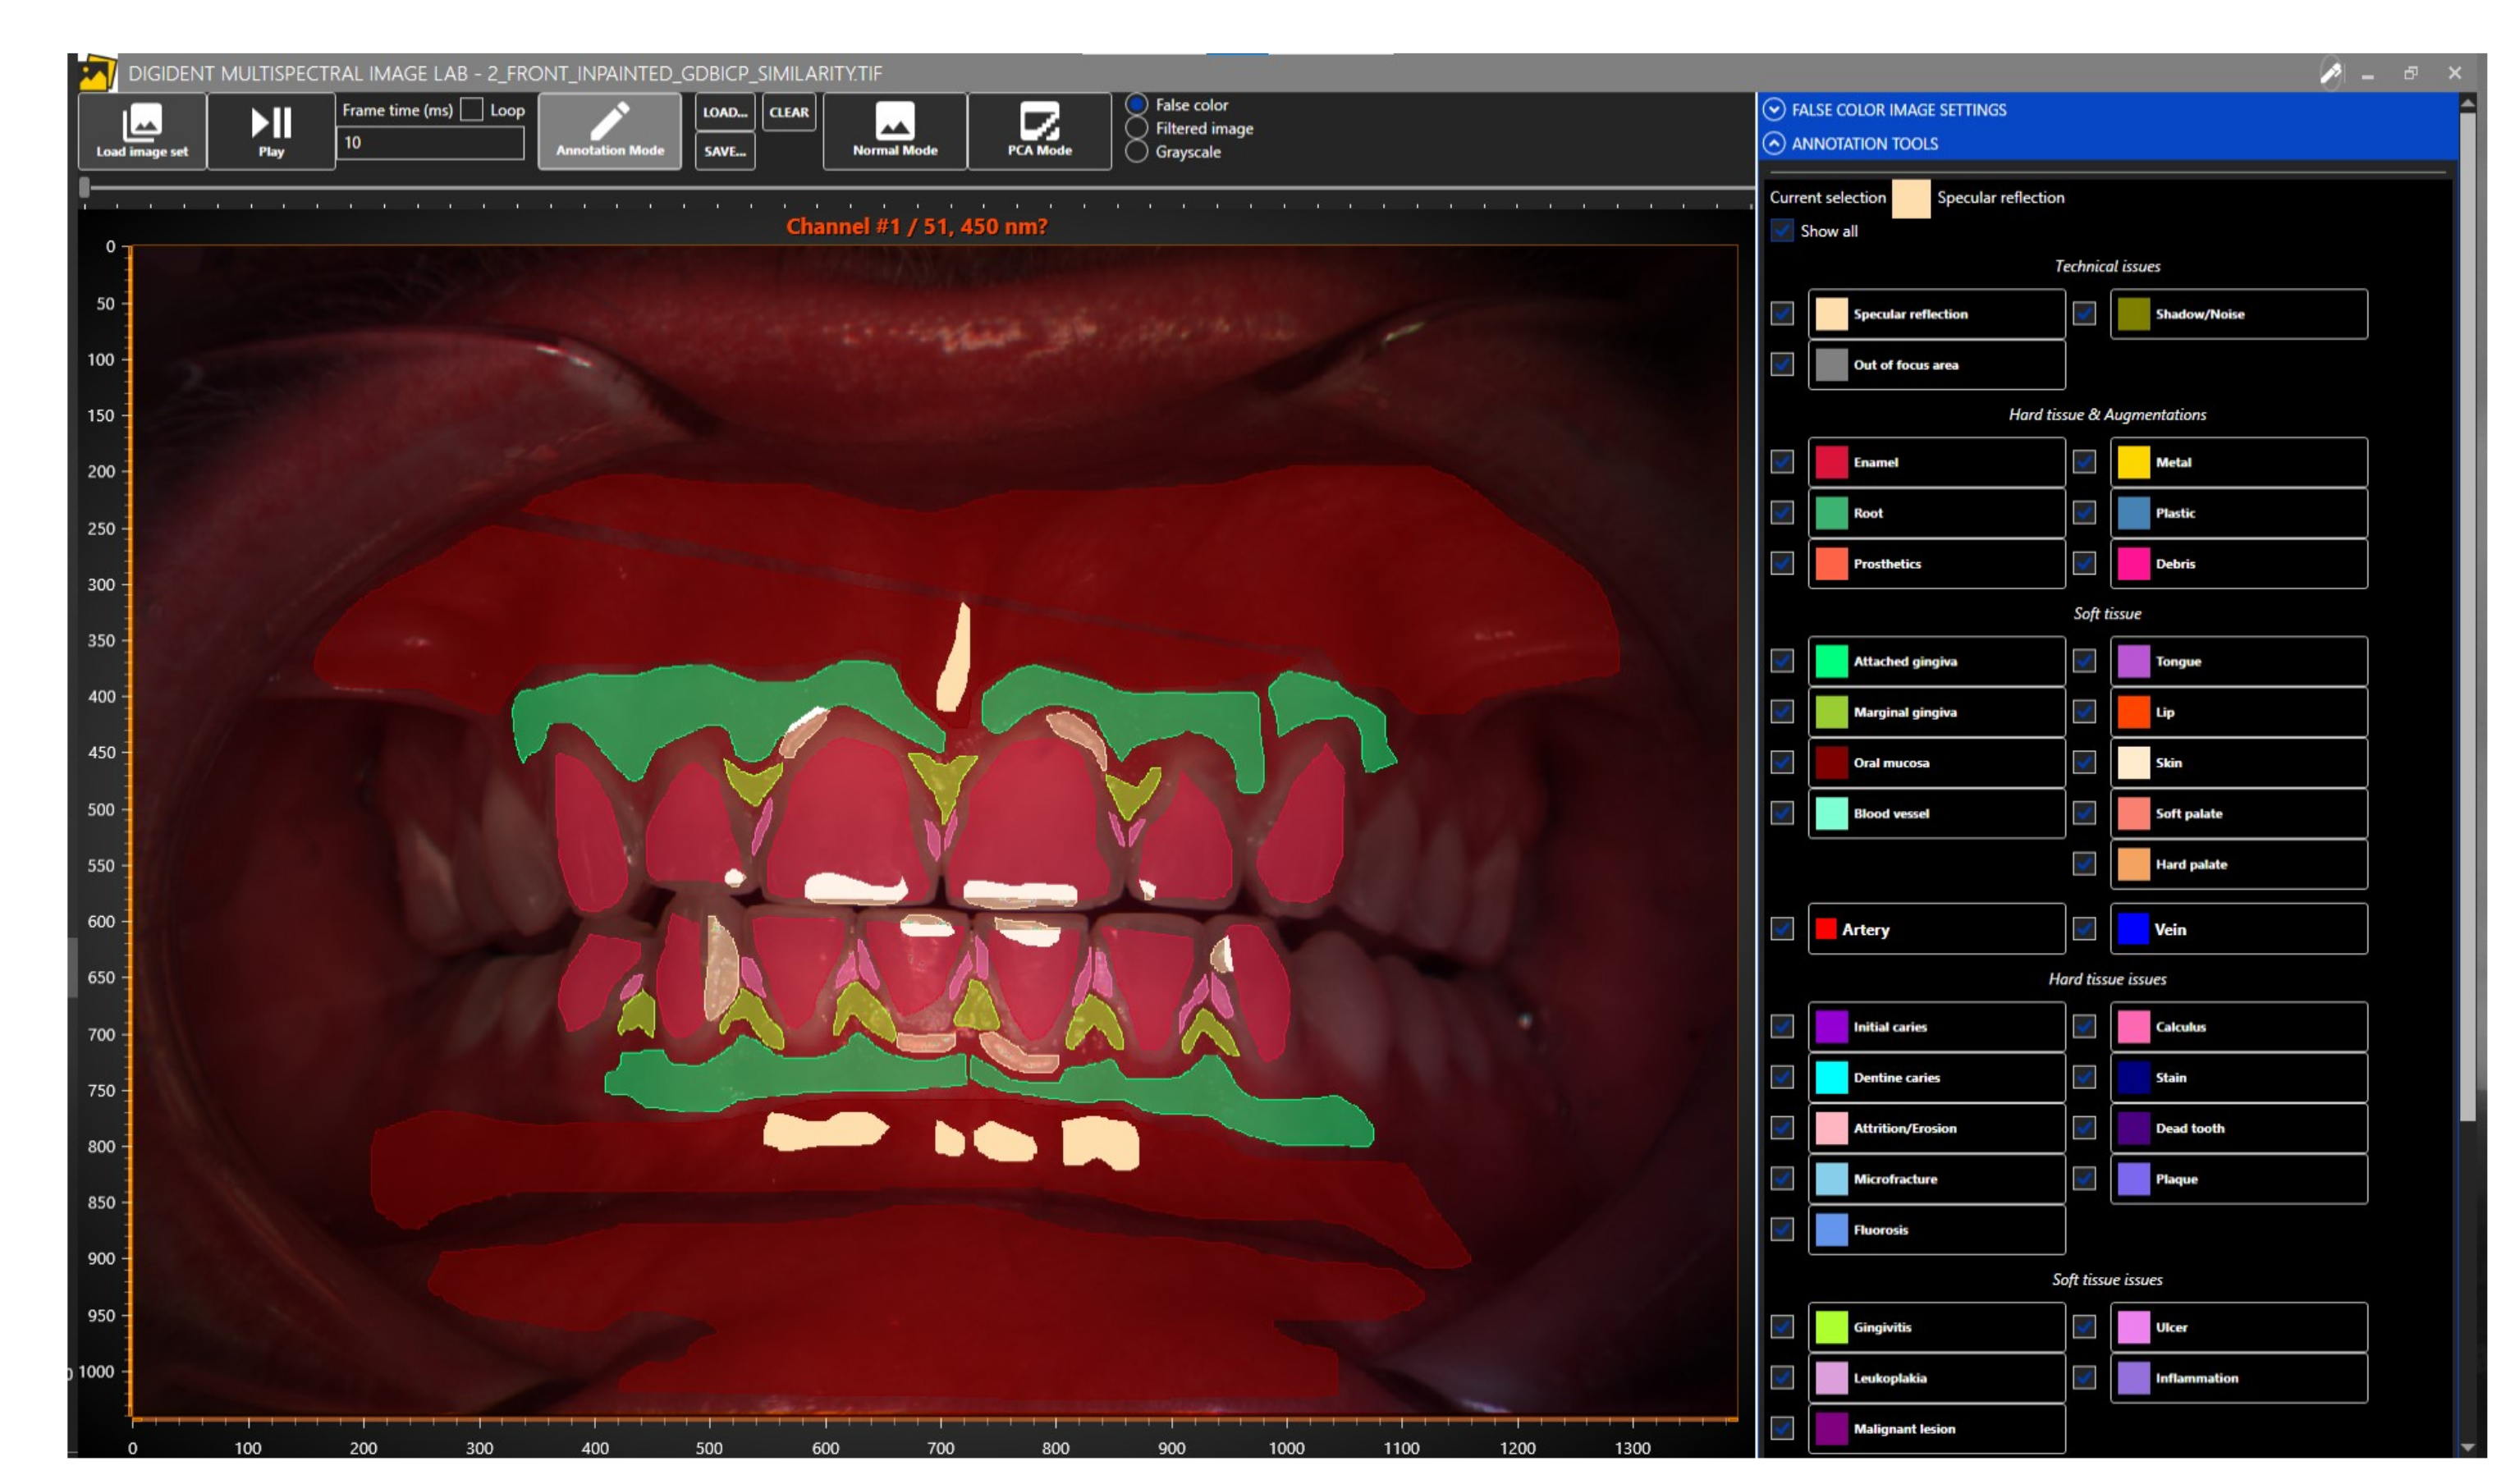This screenshot has height=1484, width=2515.
Task: Click the application logo icon
Action: [x=96, y=73]
